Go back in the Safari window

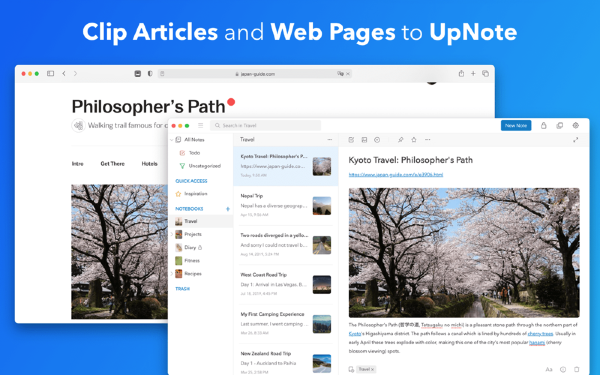click(x=64, y=73)
